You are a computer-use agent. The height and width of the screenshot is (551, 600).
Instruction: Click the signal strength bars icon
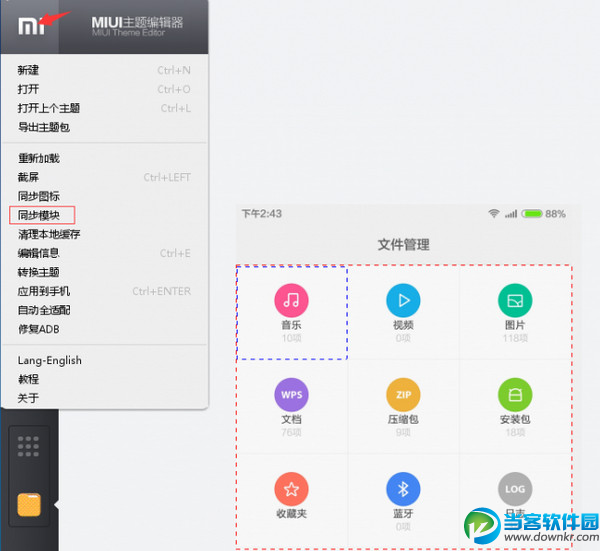511,214
